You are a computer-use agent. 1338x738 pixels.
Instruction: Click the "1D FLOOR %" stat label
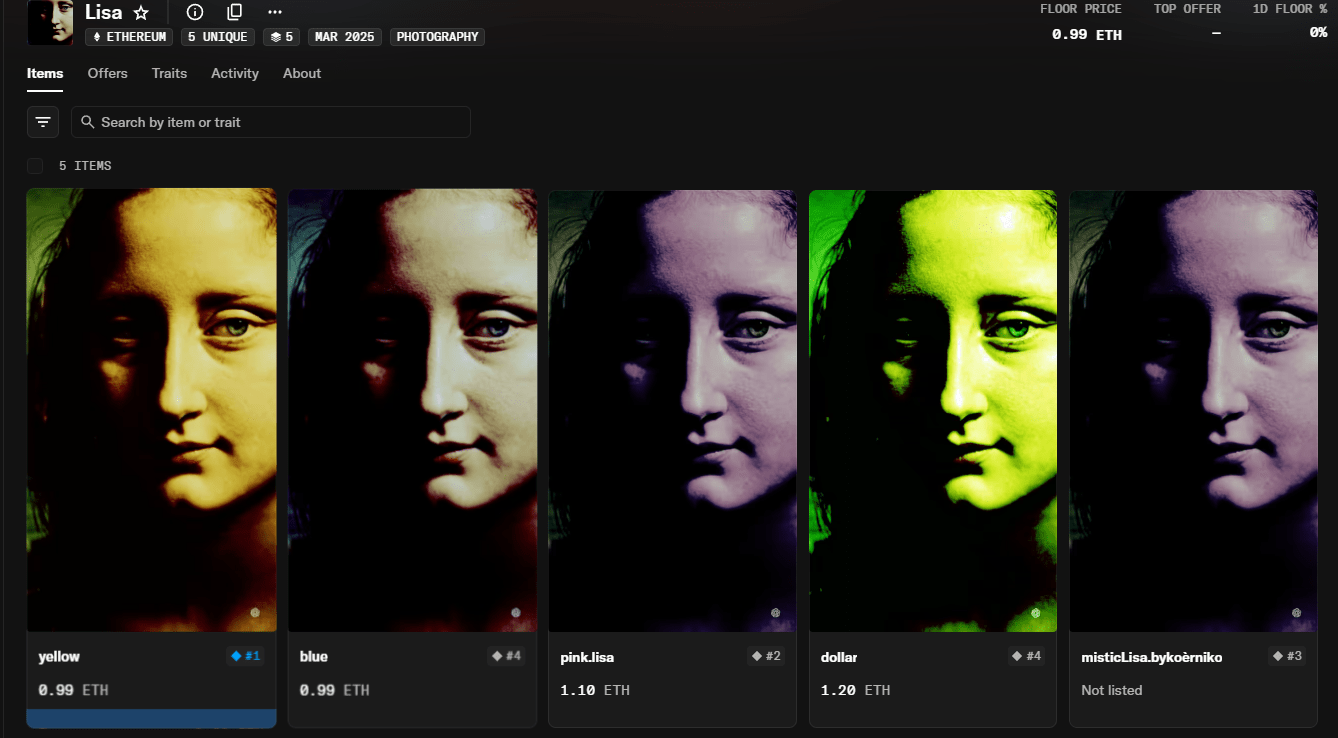pyautogui.click(x=1290, y=8)
